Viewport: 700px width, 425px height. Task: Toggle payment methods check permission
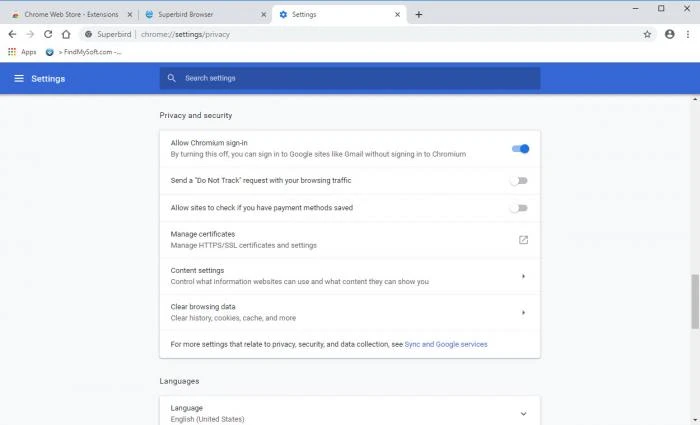(x=519, y=208)
